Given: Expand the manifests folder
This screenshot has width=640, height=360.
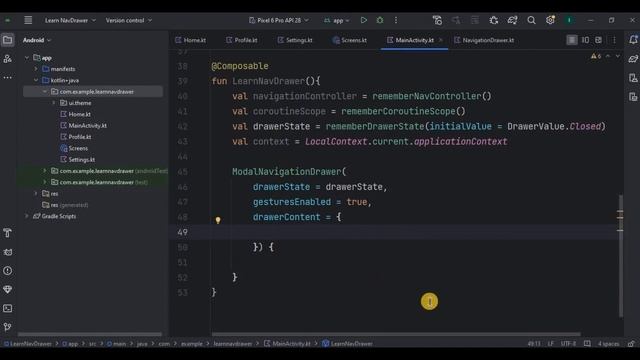Looking at the screenshot, I should click(36, 69).
